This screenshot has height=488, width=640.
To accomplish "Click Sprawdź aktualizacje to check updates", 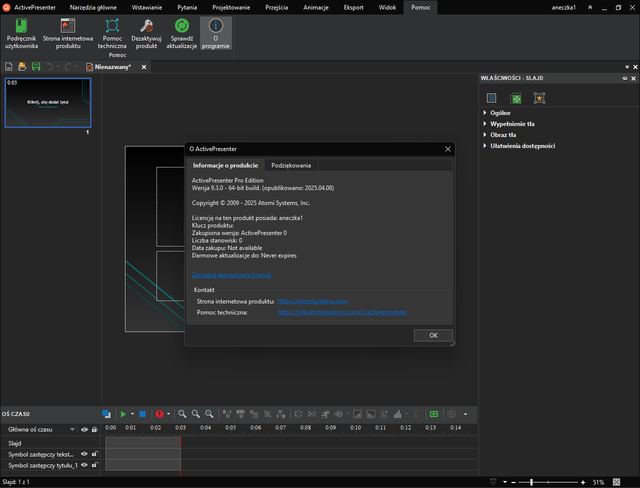I will pyautogui.click(x=182, y=34).
